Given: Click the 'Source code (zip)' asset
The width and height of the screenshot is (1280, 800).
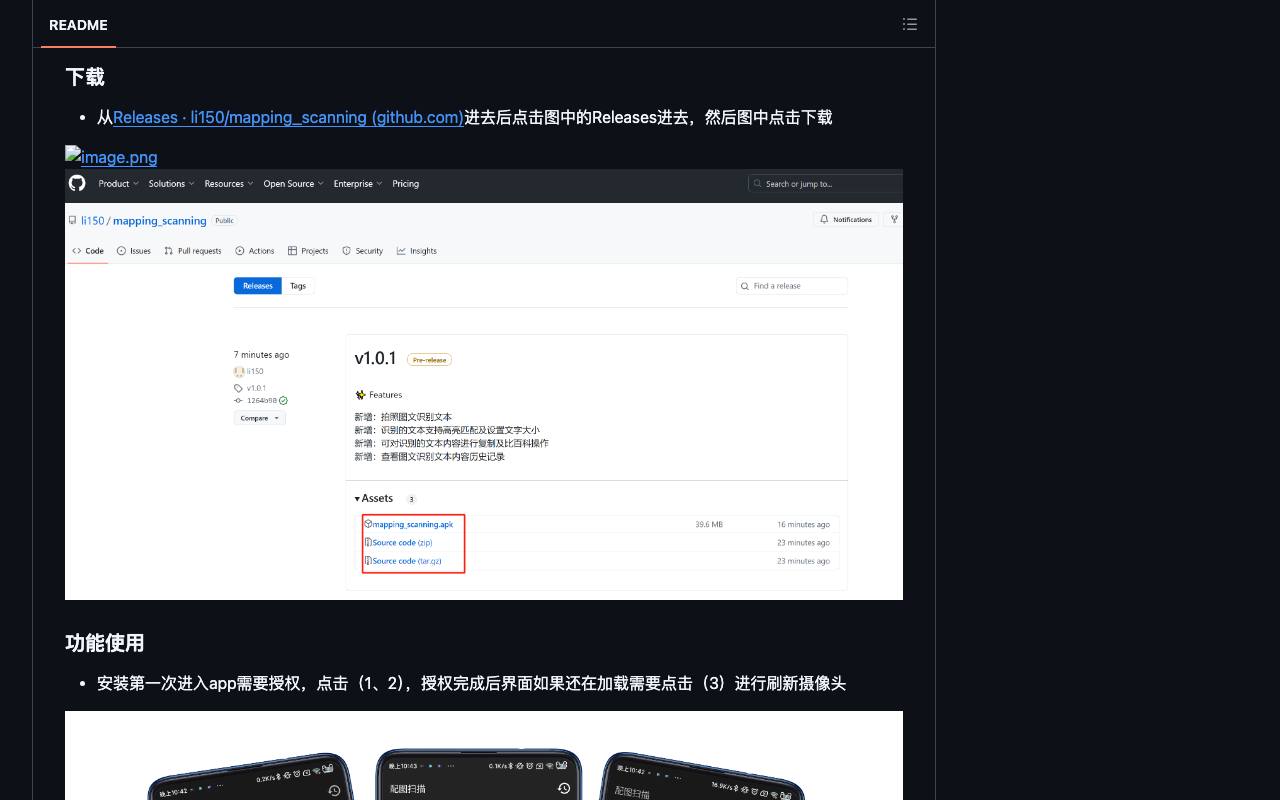Looking at the screenshot, I should [402, 543].
